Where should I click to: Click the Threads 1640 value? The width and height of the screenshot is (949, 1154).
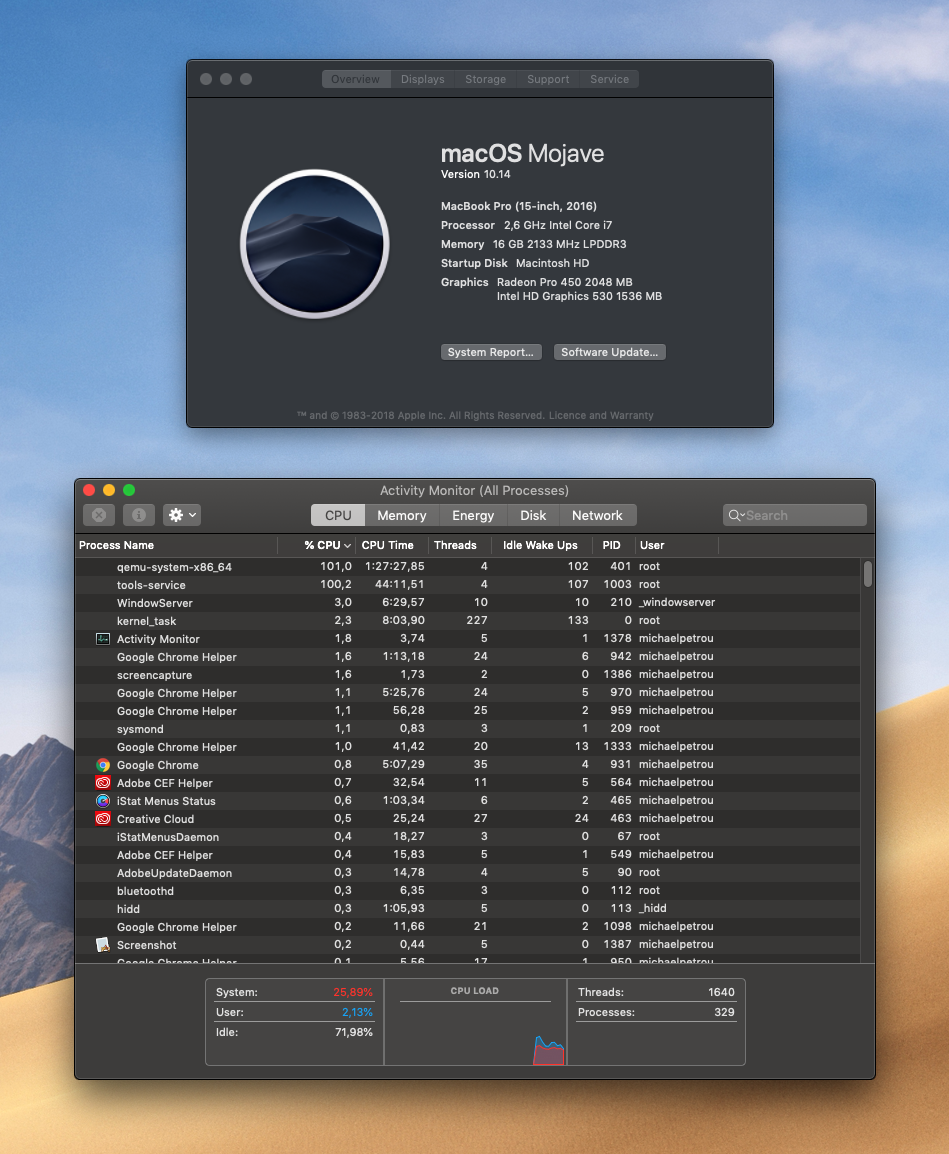click(x=722, y=992)
